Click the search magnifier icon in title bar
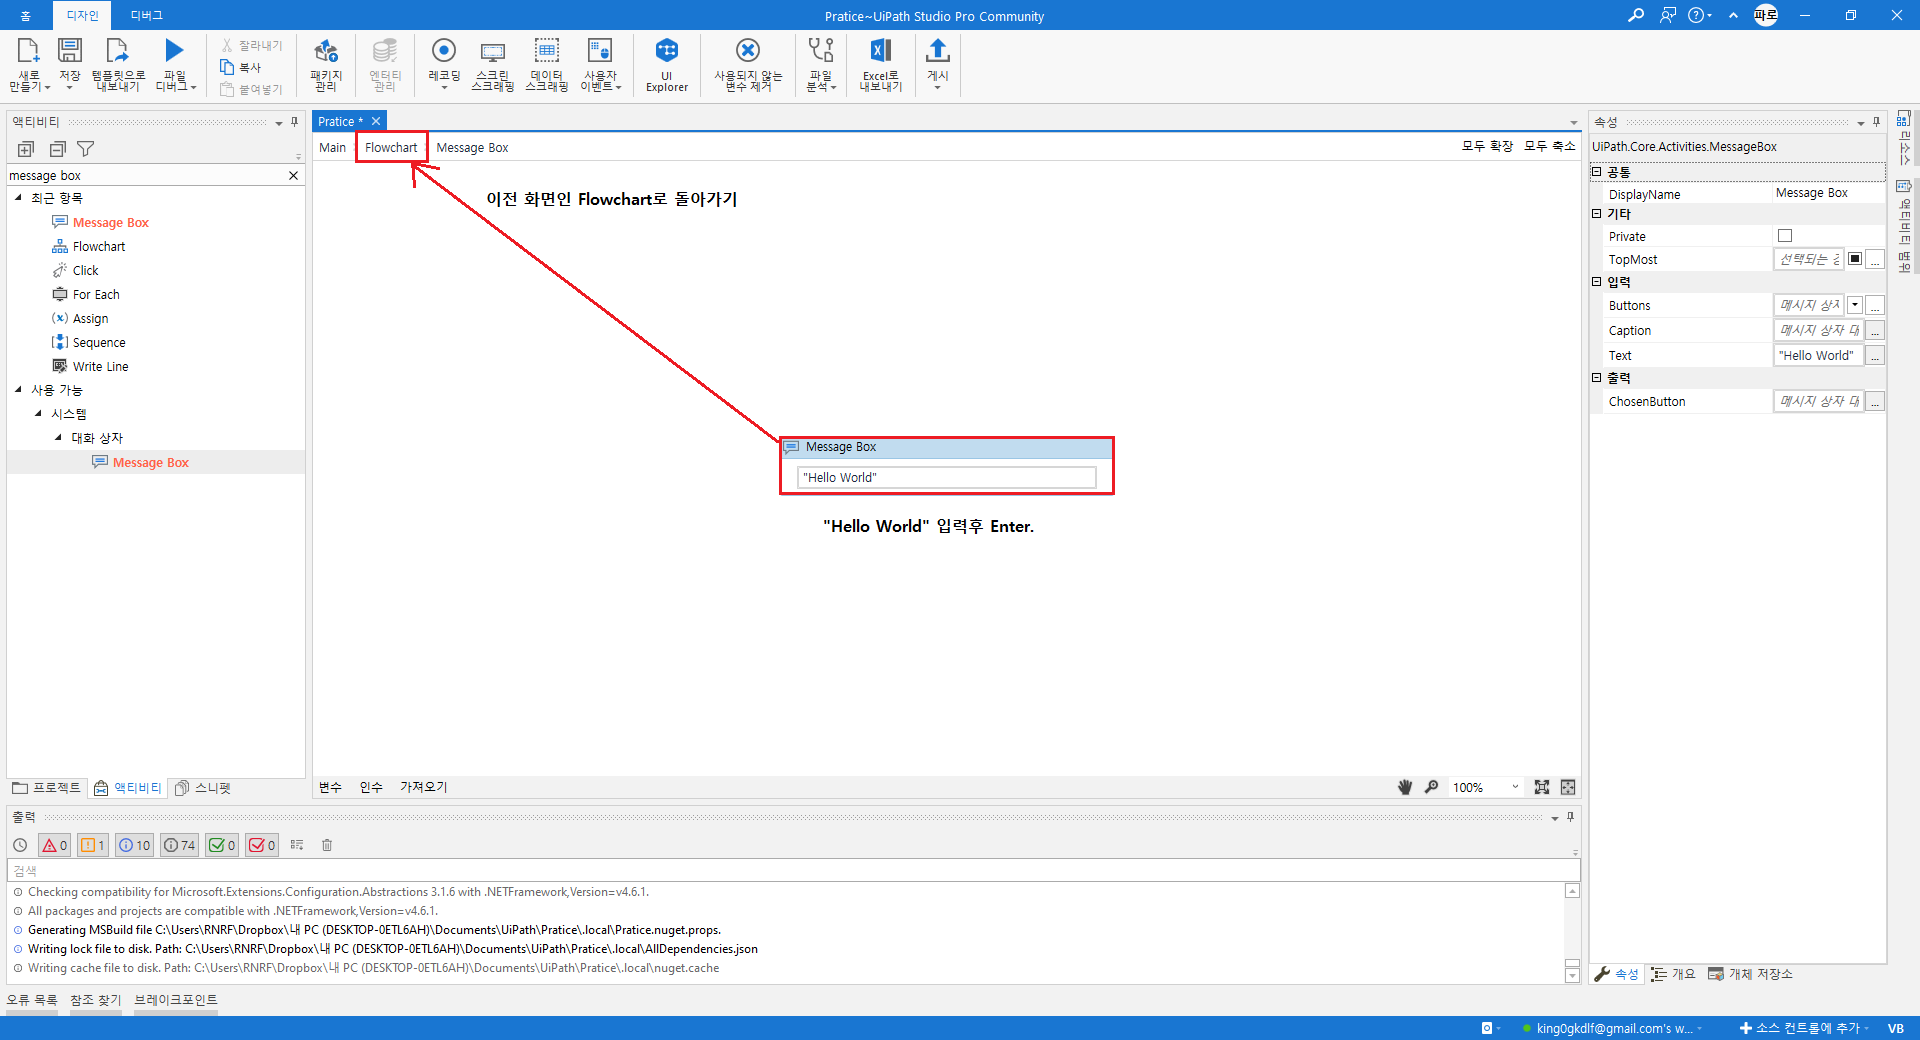The image size is (1920, 1040). pyautogui.click(x=1636, y=15)
